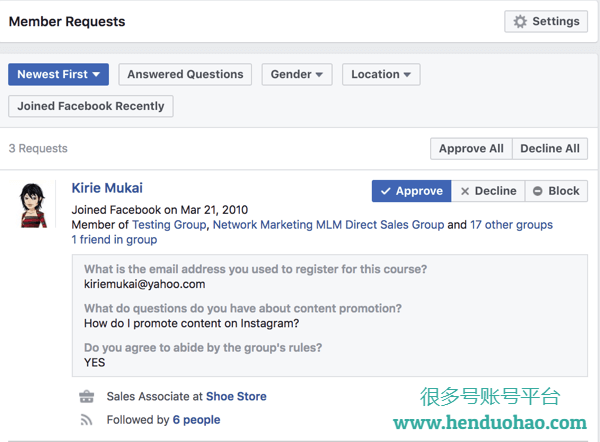This screenshot has width=600, height=442.
Task: Open the Testing Group link
Action: coord(170,225)
